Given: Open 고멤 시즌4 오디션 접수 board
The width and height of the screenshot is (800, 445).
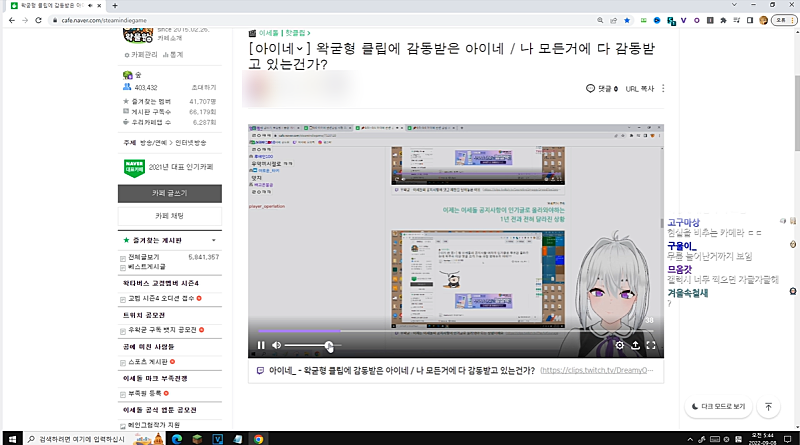Looking at the screenshot, I should (x=161, y=299).
